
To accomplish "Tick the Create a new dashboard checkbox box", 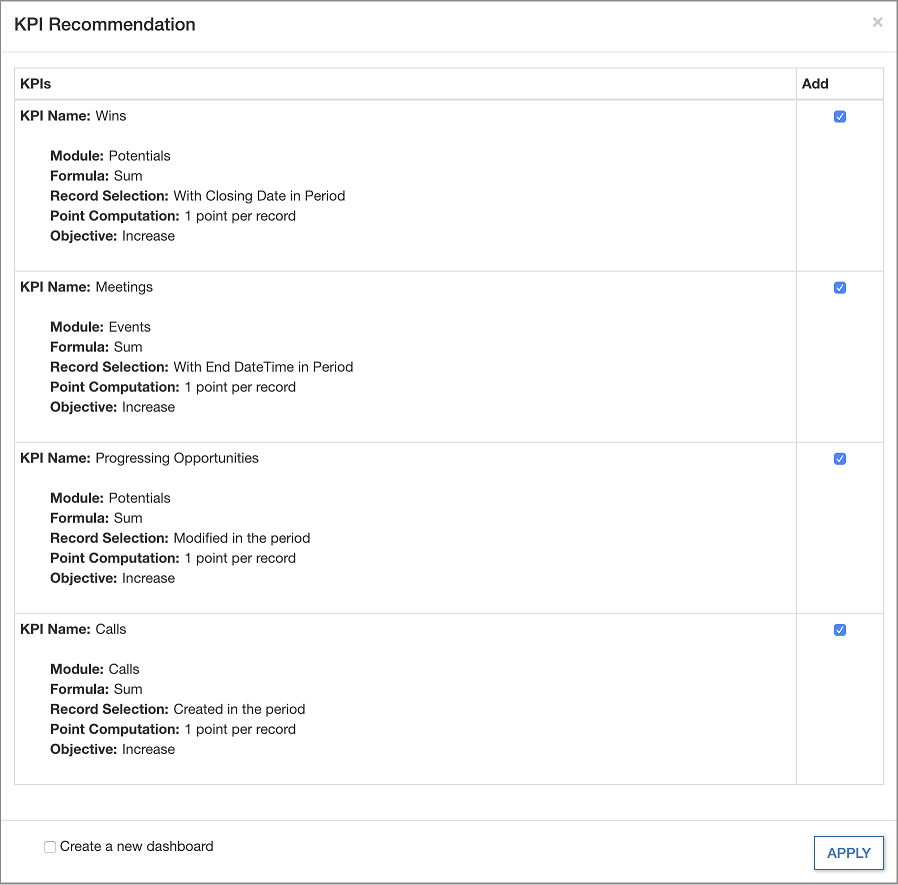I will click(x=50, y=847).
